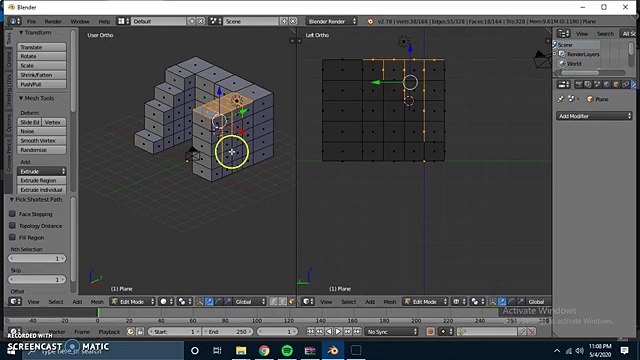The image size is (640, 360).
Task: Jump to last frame in timeline
Action: pyautogui.click(x=357, y=331)
